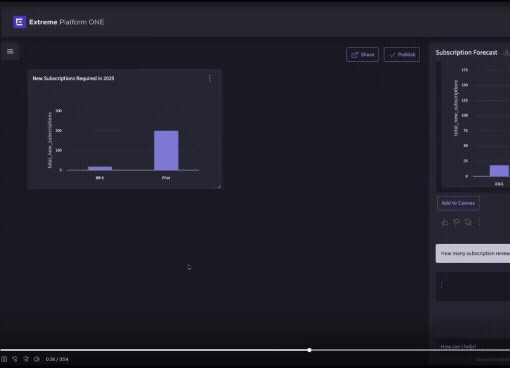Image resolution: width=510 pixels, height=368 pixels.
Task: Click the Extreme Platform ONE logo icon
Action: pos(19,22)
